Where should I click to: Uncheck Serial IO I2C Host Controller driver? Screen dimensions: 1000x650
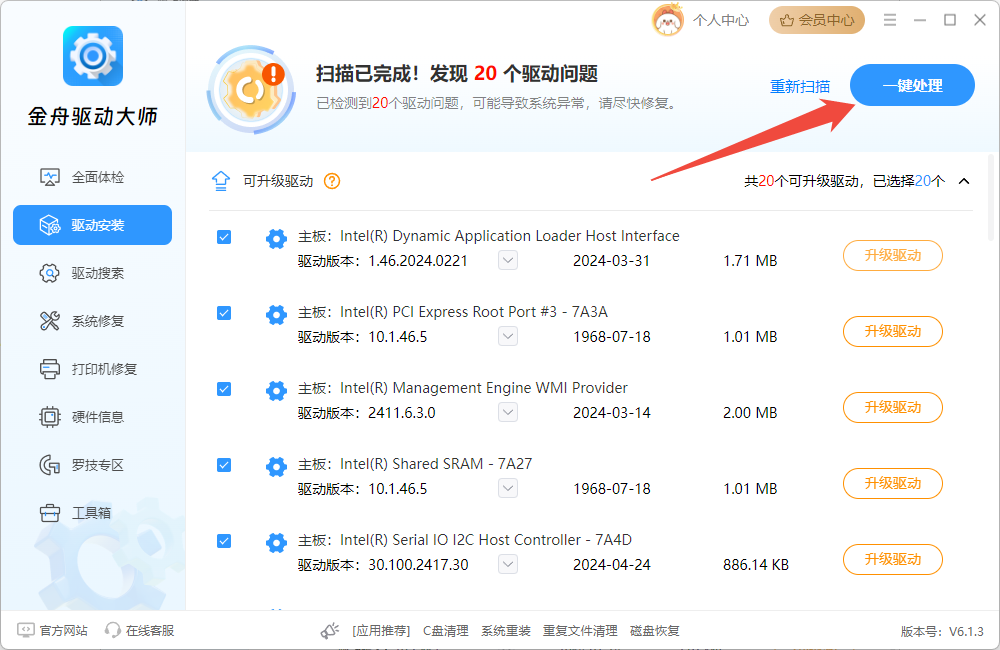coord(224,541)
